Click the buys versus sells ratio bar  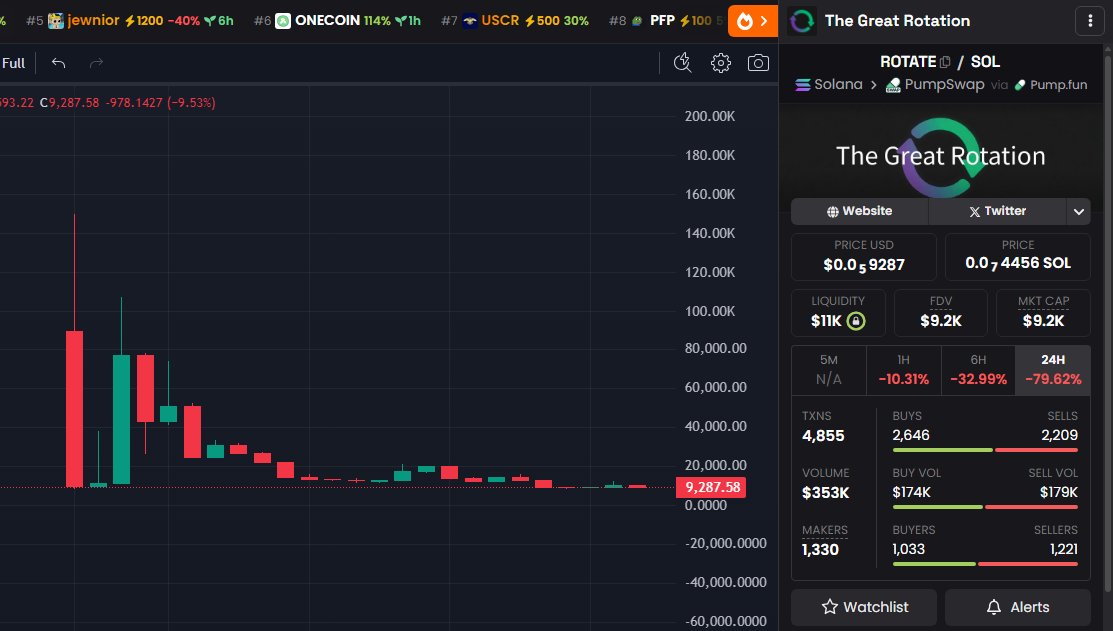985,450
